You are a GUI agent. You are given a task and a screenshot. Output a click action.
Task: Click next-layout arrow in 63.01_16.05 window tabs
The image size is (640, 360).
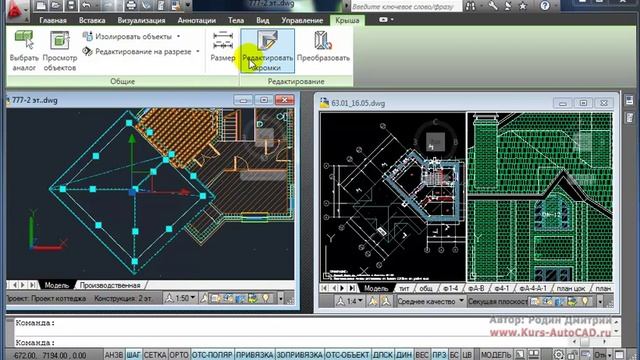[342, 288]
